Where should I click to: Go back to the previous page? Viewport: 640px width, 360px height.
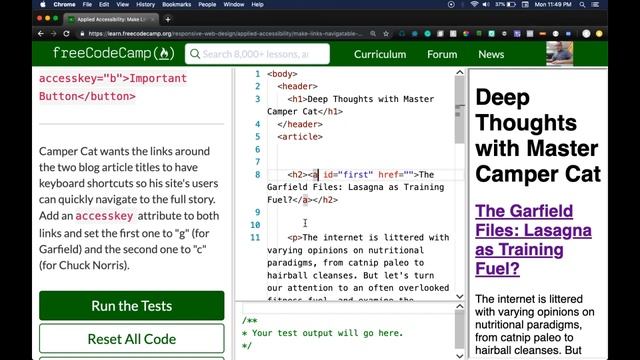[x=40, y=34]
